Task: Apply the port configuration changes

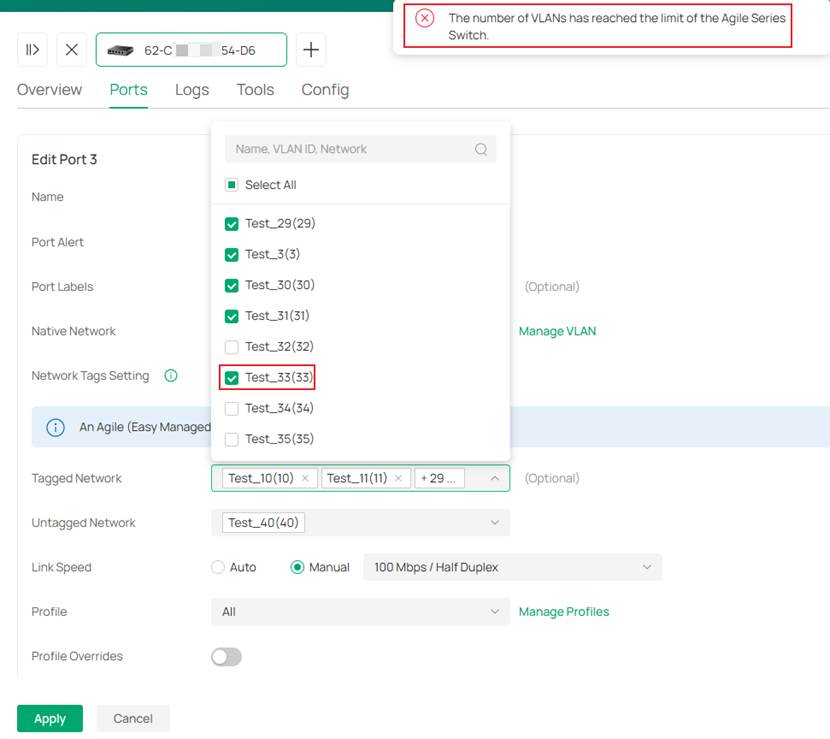Action: (49, 718)
